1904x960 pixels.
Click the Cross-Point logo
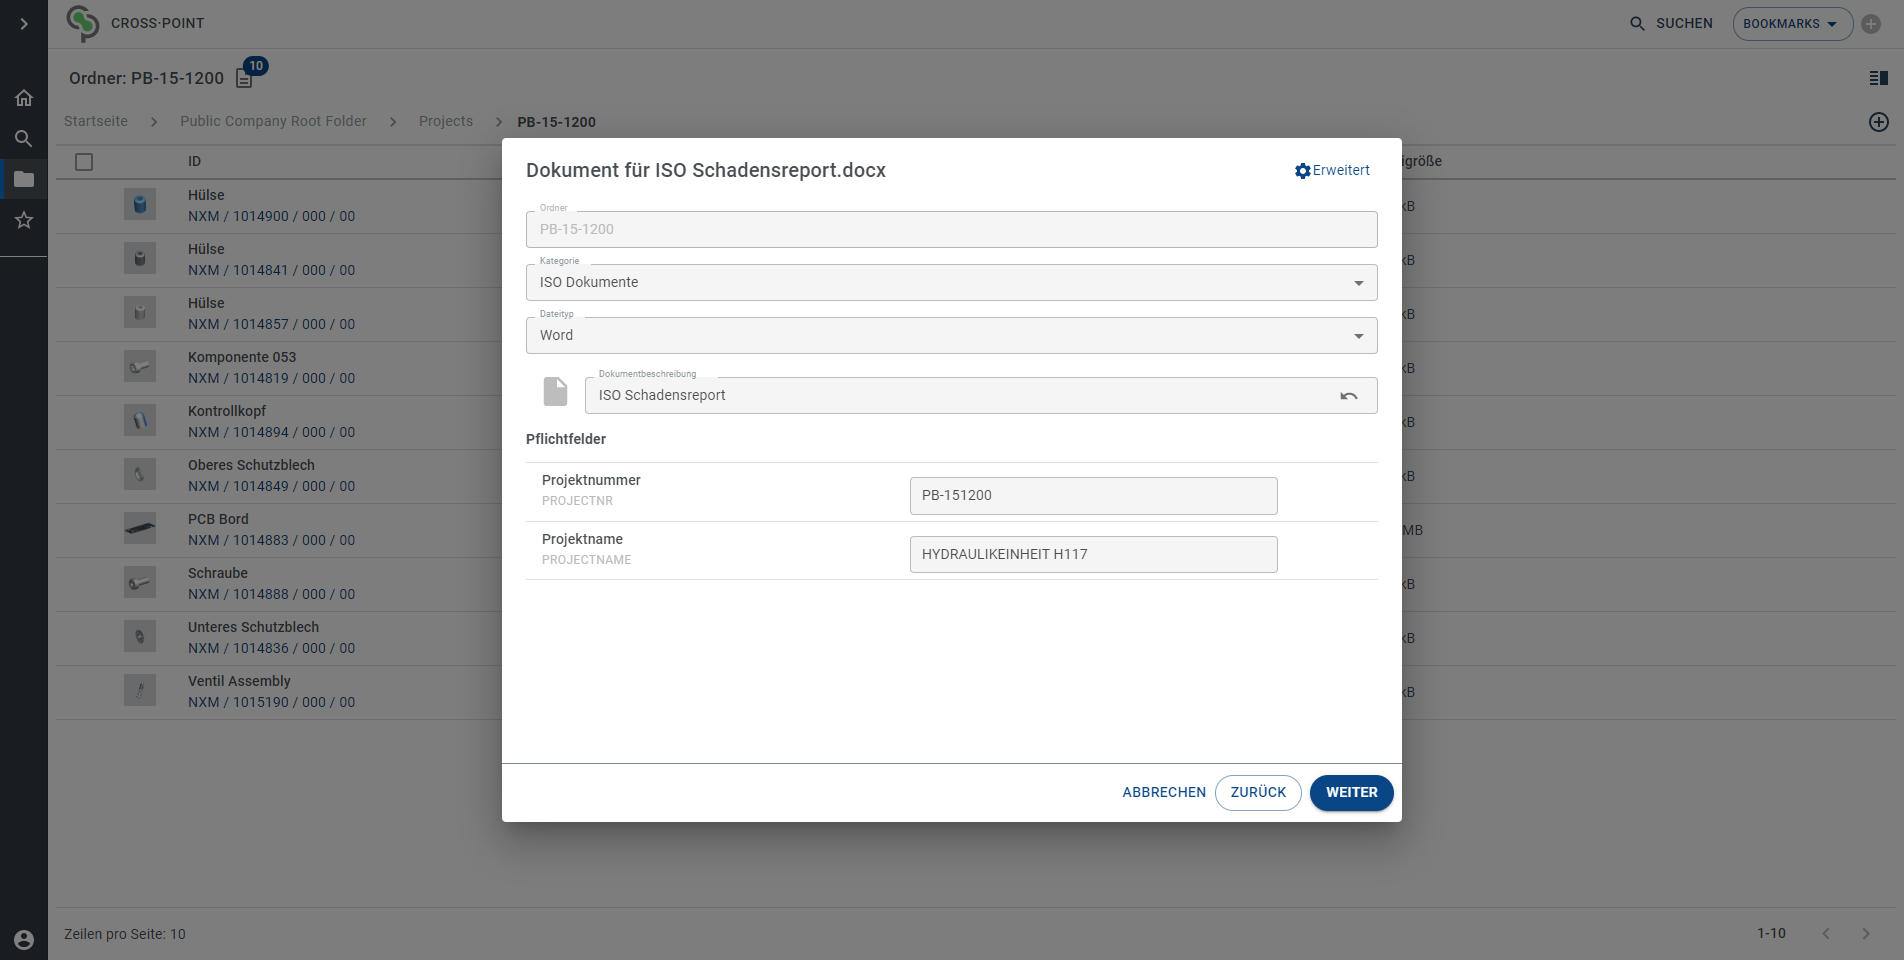83,23
